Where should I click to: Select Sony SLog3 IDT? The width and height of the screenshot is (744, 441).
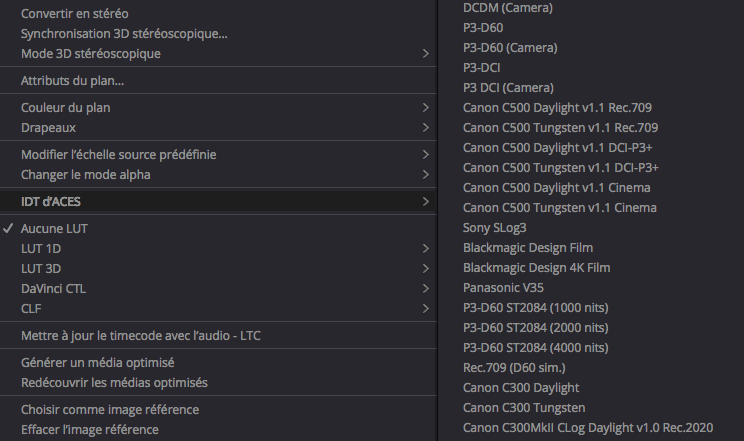tap(494, 228)
